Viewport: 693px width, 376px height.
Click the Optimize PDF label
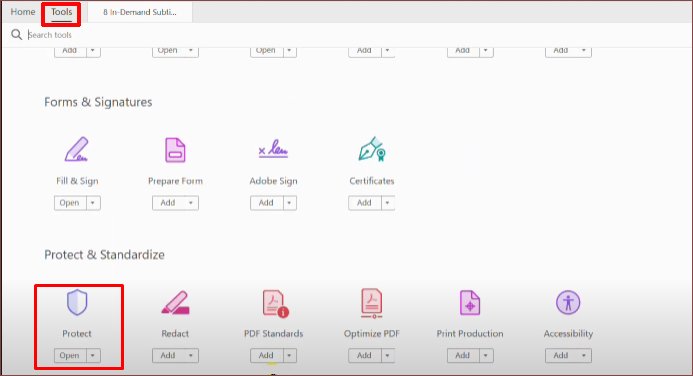point(372,334)
